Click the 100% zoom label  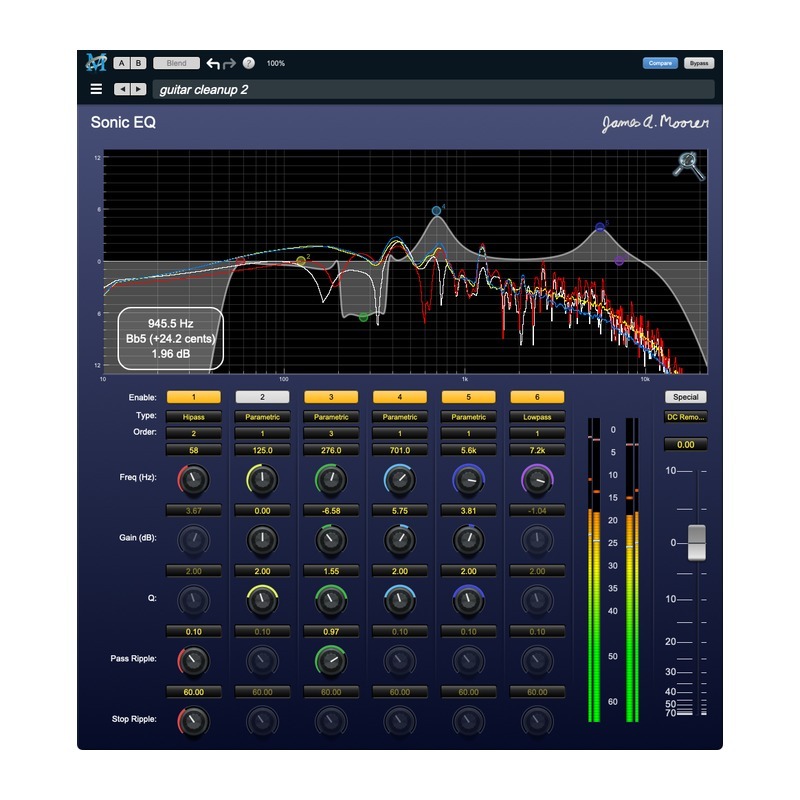click(x=276, y=63)
